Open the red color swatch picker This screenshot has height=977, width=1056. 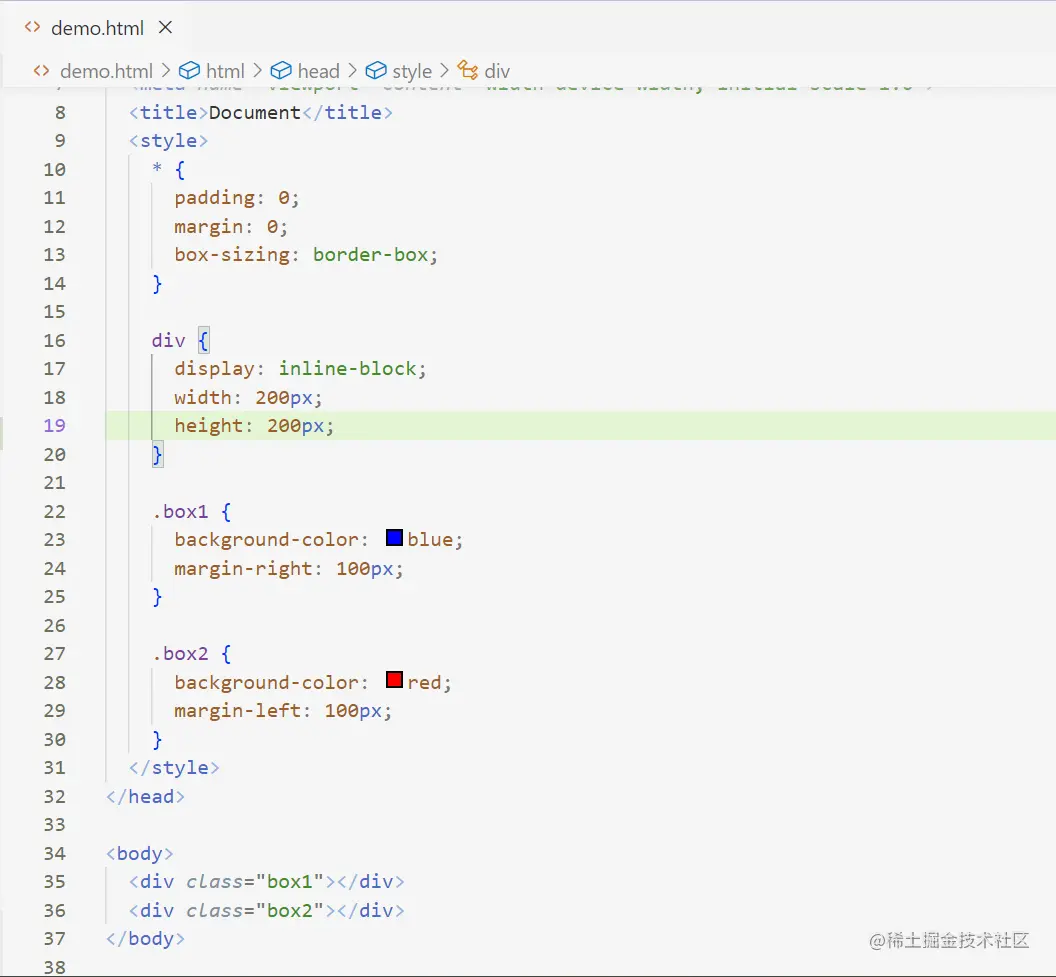[x=394, y=680]
